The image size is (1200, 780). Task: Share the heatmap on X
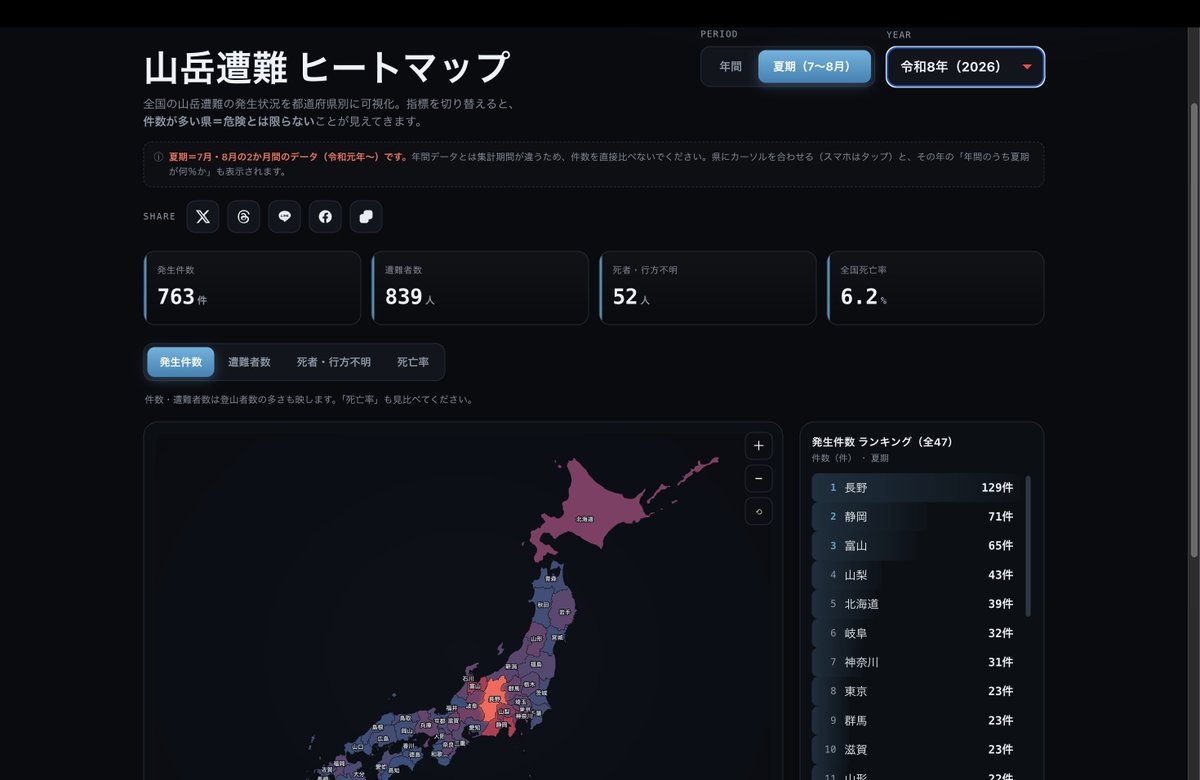tap(203, 216)
